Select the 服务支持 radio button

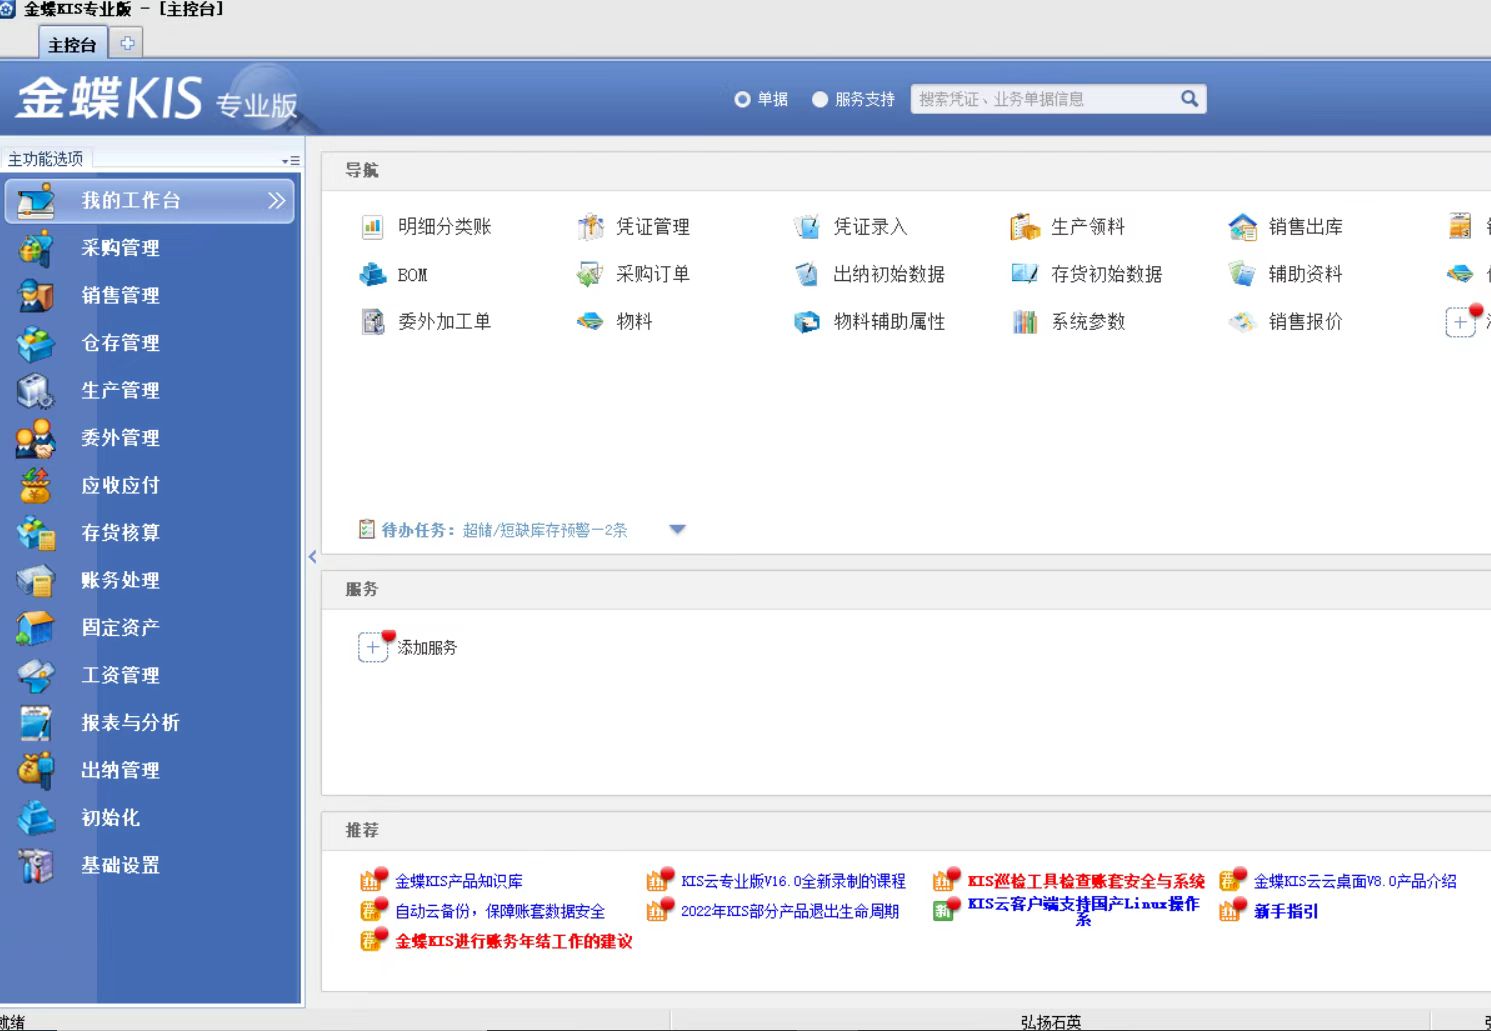click(x=820, y=99)
